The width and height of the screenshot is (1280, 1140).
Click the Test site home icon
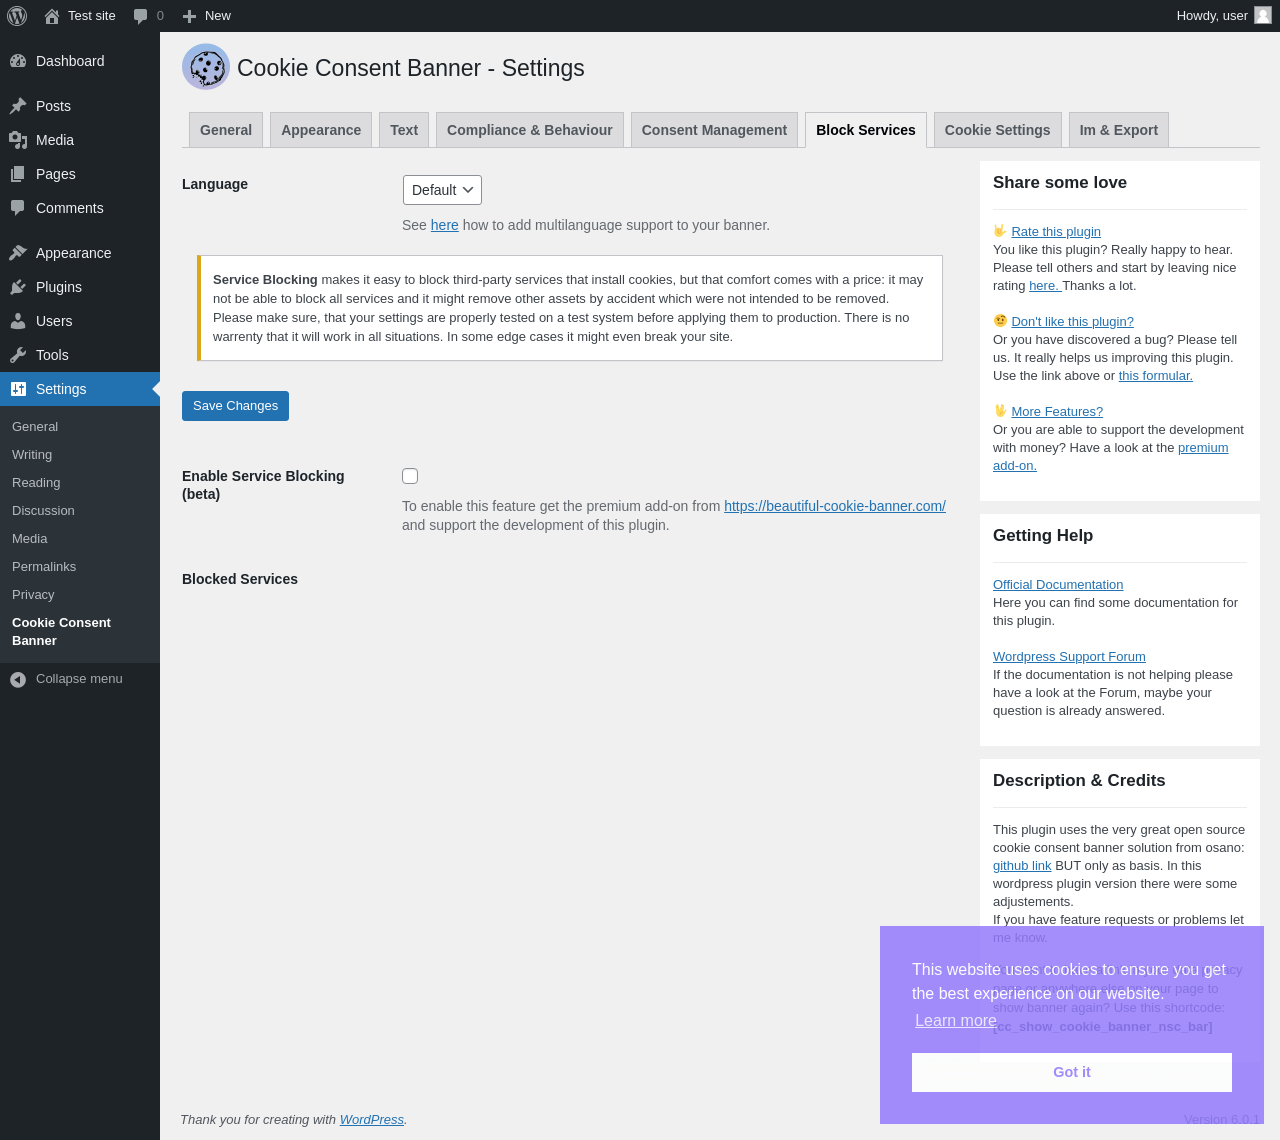(52, 16)
